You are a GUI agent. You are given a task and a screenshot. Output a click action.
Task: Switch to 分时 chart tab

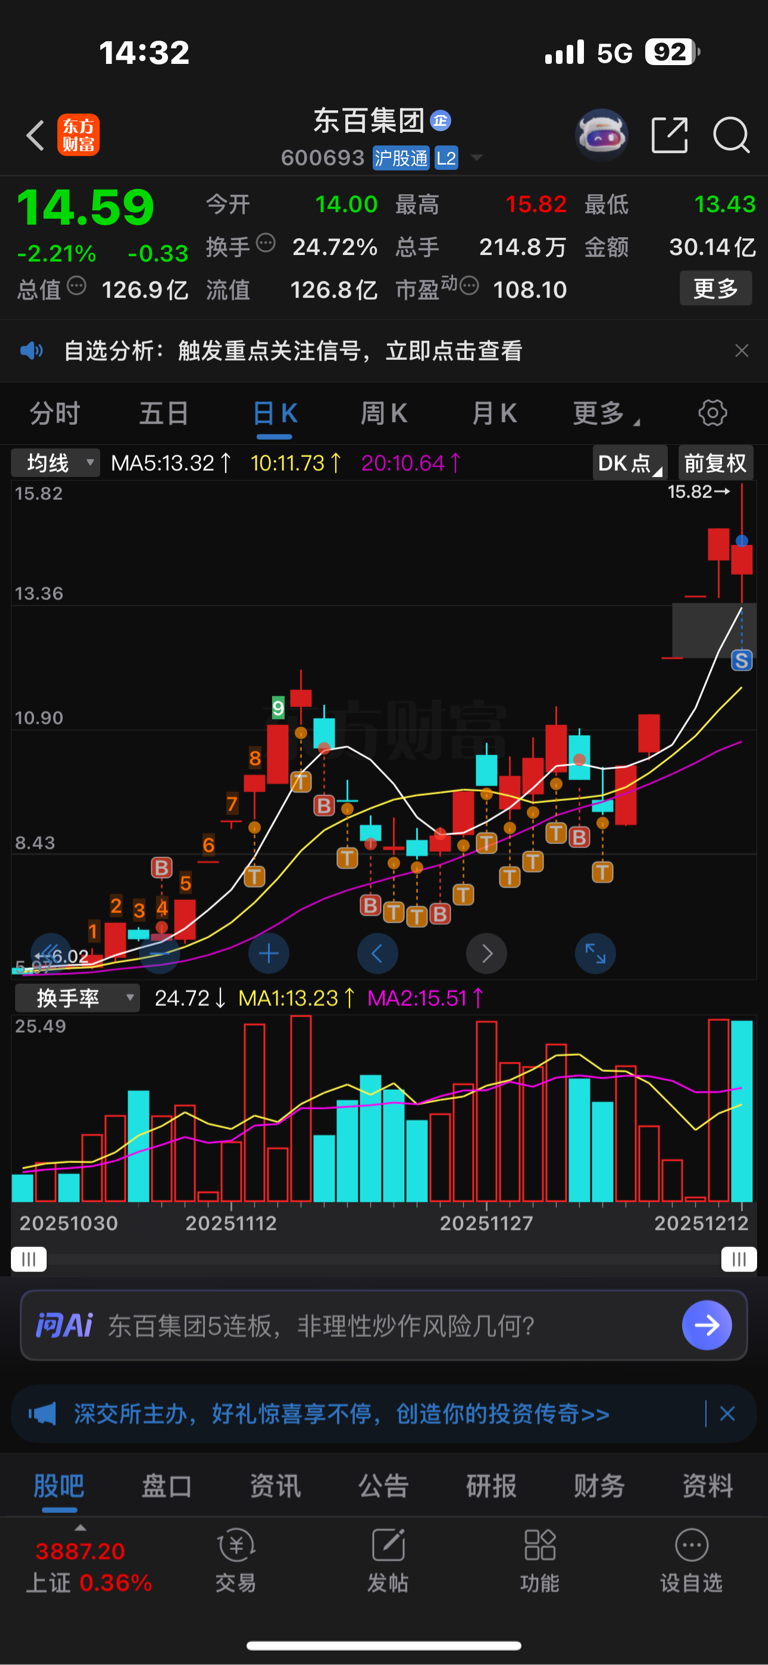click(55, 413)
